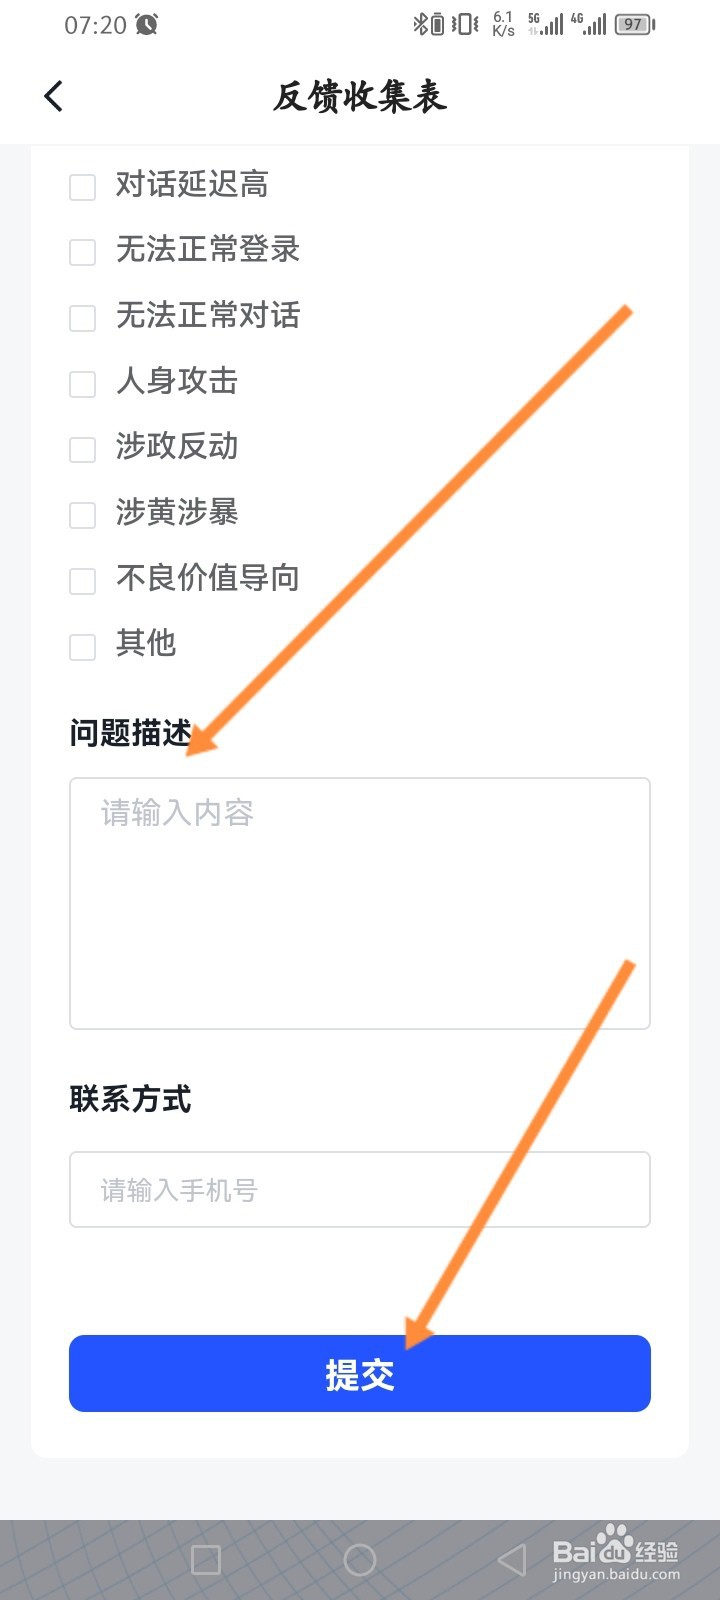The width and height of the screenshot is (720, 1600).
Task: Tap the battery indicator icon
Action: pos(634,24)
